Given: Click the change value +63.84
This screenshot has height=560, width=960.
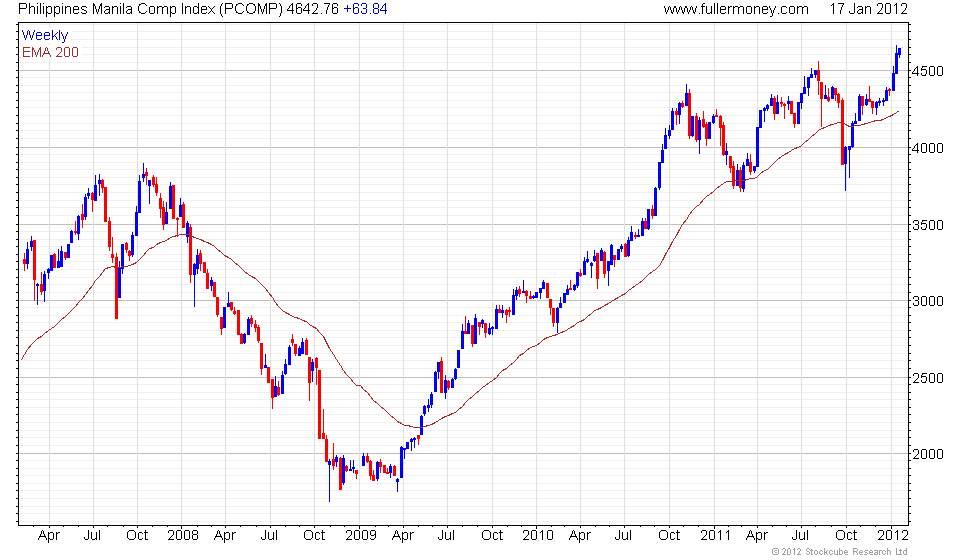Looking at the screenshot, I should pos(366,9).
